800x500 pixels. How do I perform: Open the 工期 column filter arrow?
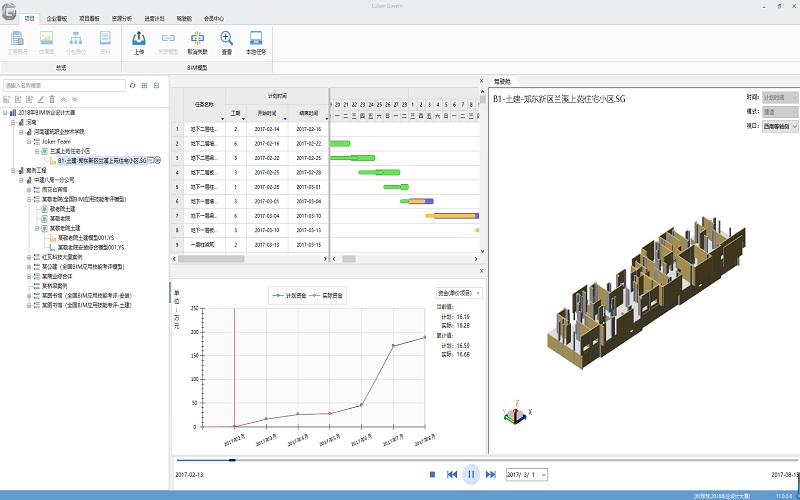(x=243, y=119)
